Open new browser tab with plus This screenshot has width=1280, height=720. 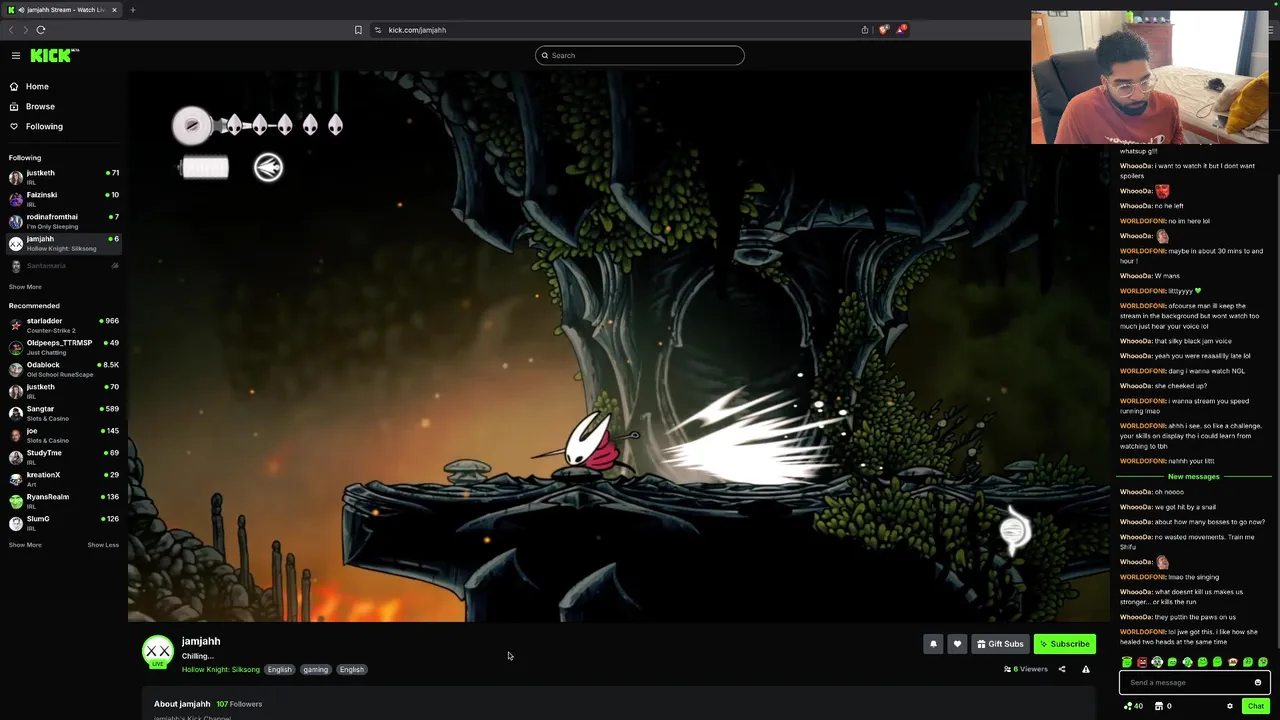coord(132,10)
